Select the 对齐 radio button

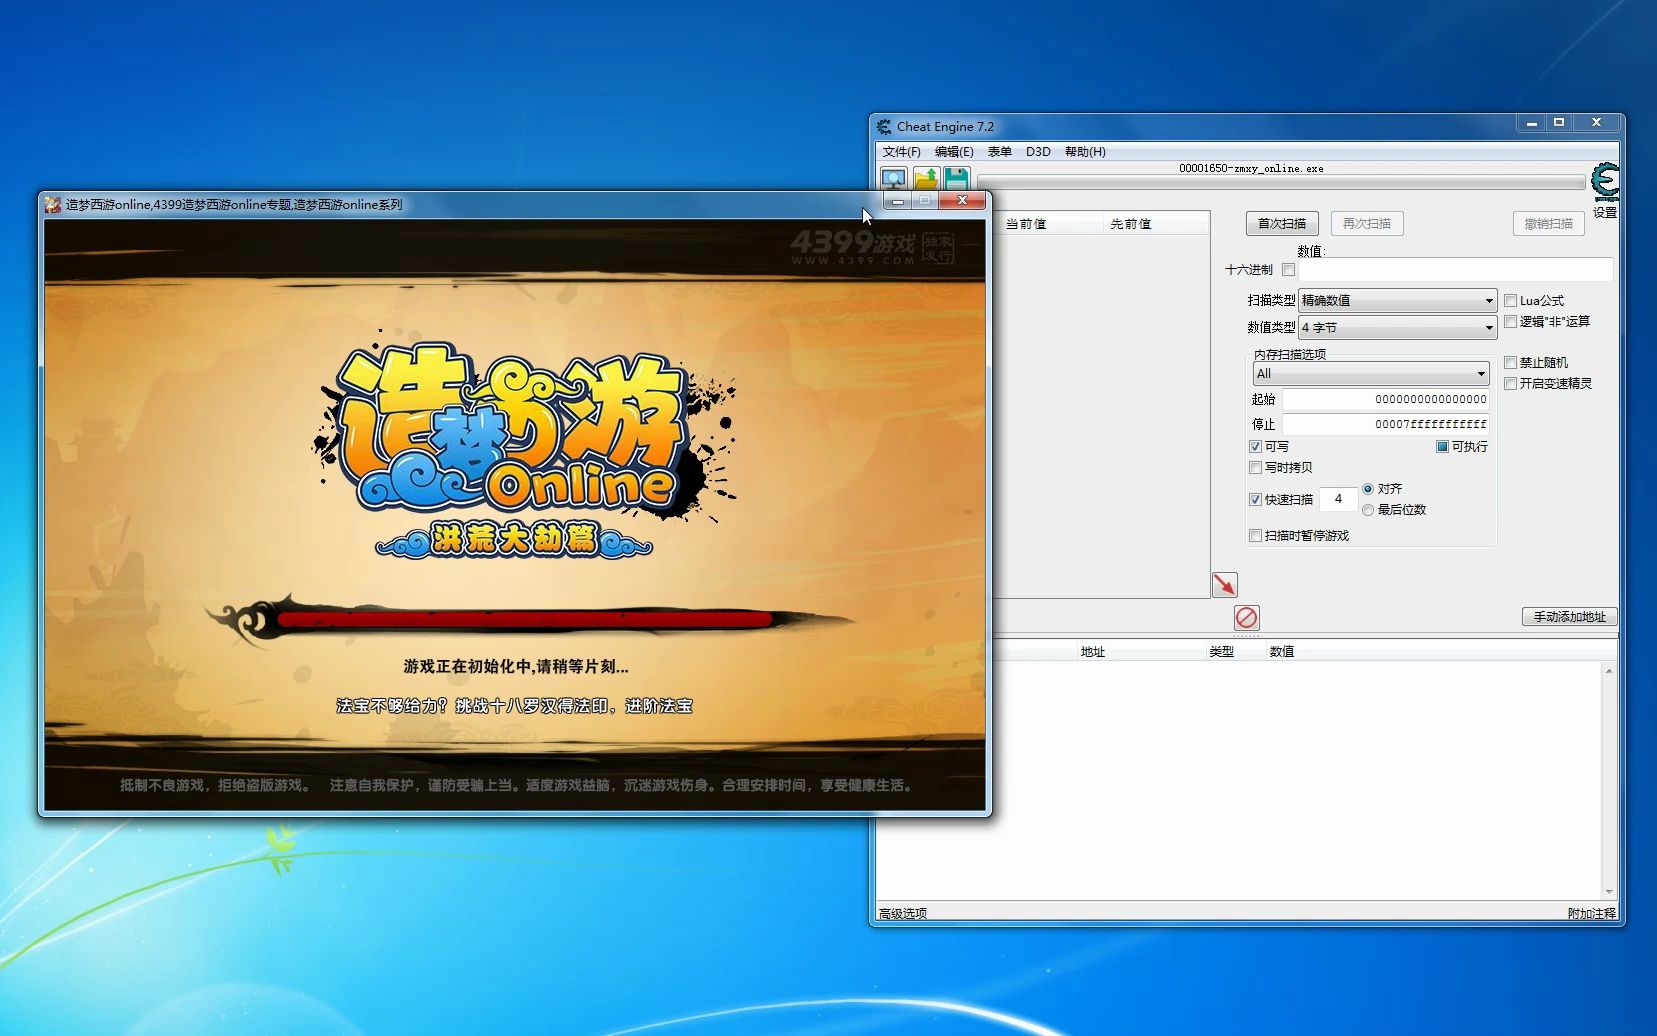coord(1368,489)
